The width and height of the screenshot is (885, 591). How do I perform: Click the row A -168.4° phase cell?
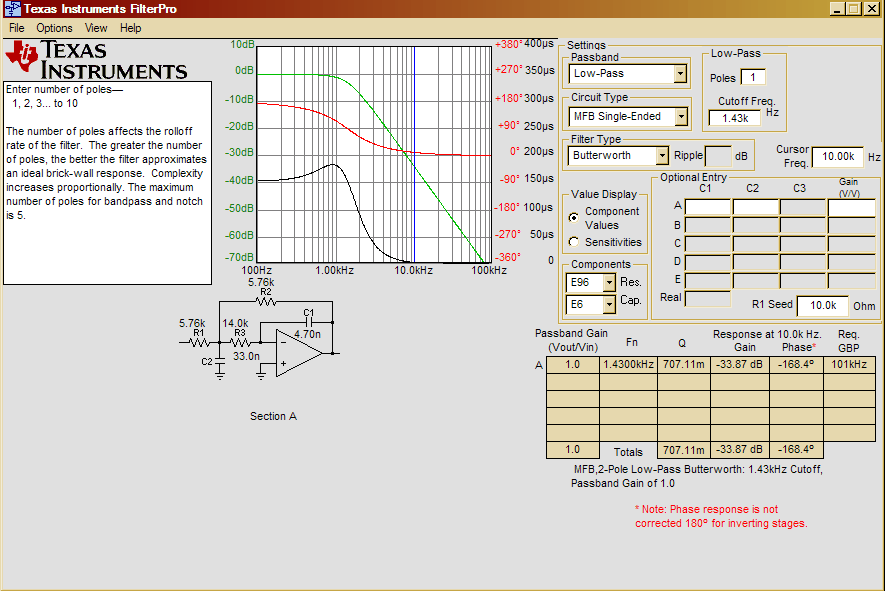tap(796, 365)
